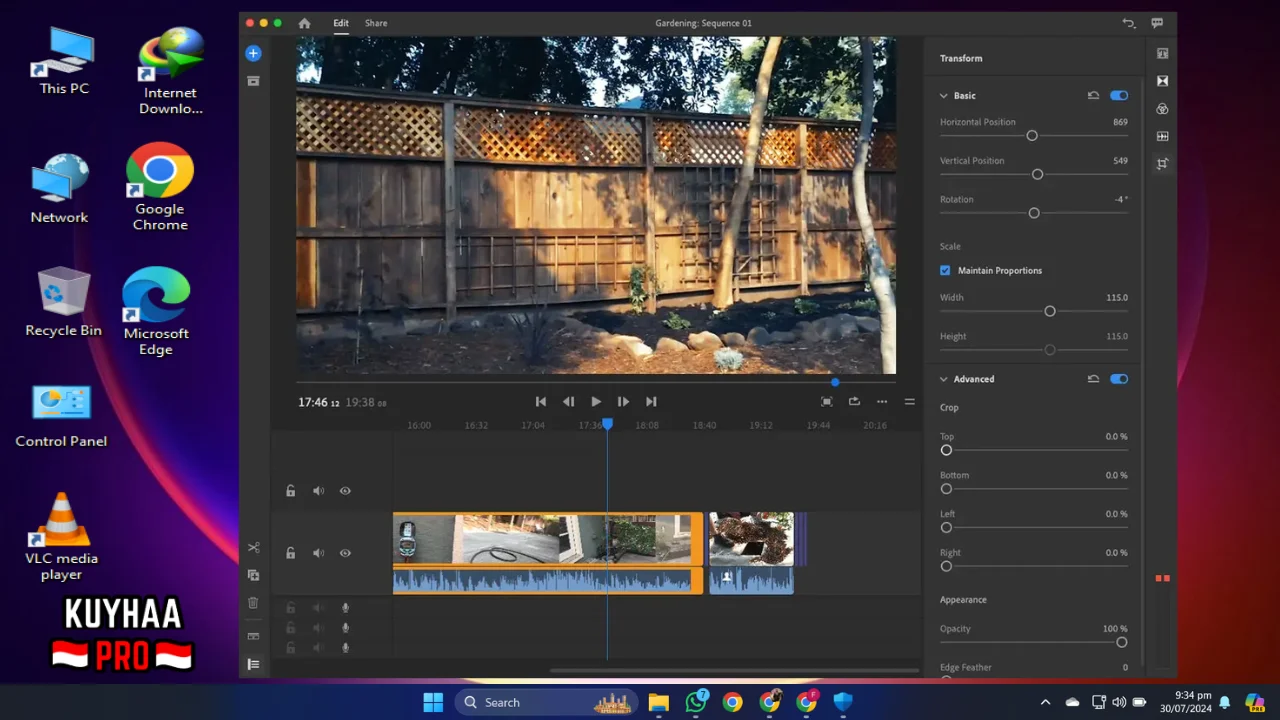Play the sequence preview

point(596,402)
